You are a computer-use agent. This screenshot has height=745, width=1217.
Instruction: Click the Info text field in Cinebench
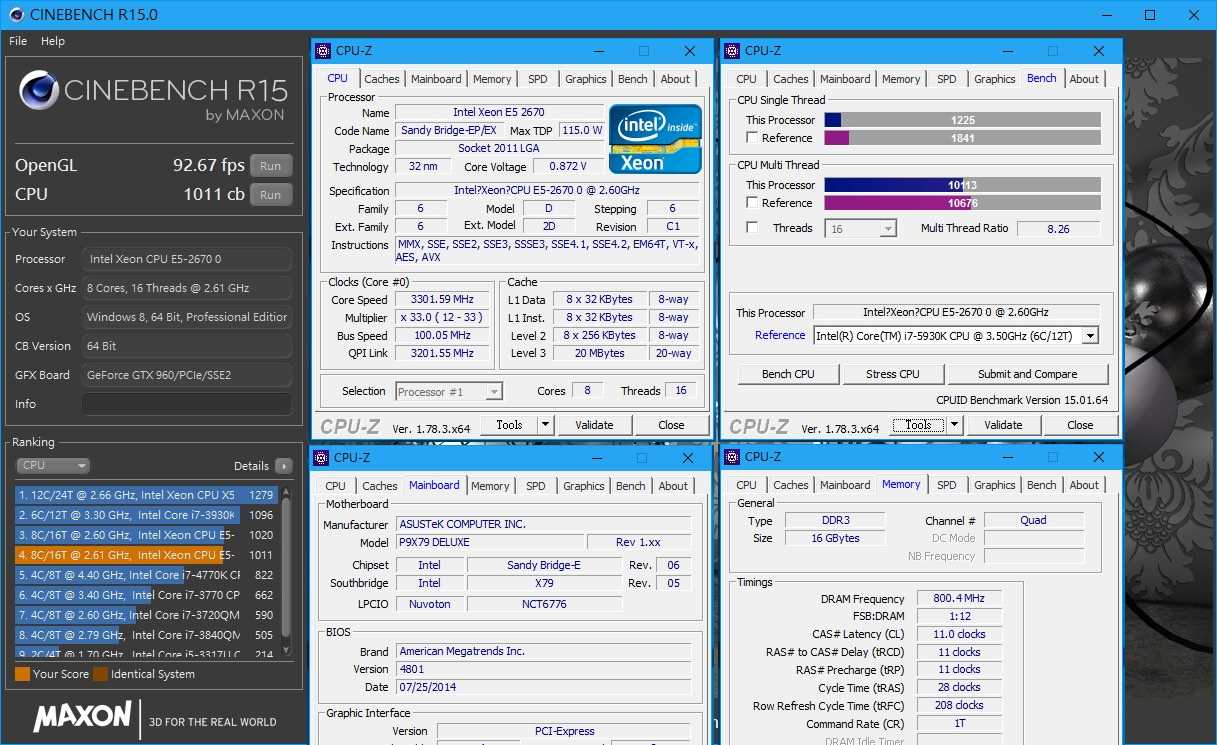tap(187, 404)
